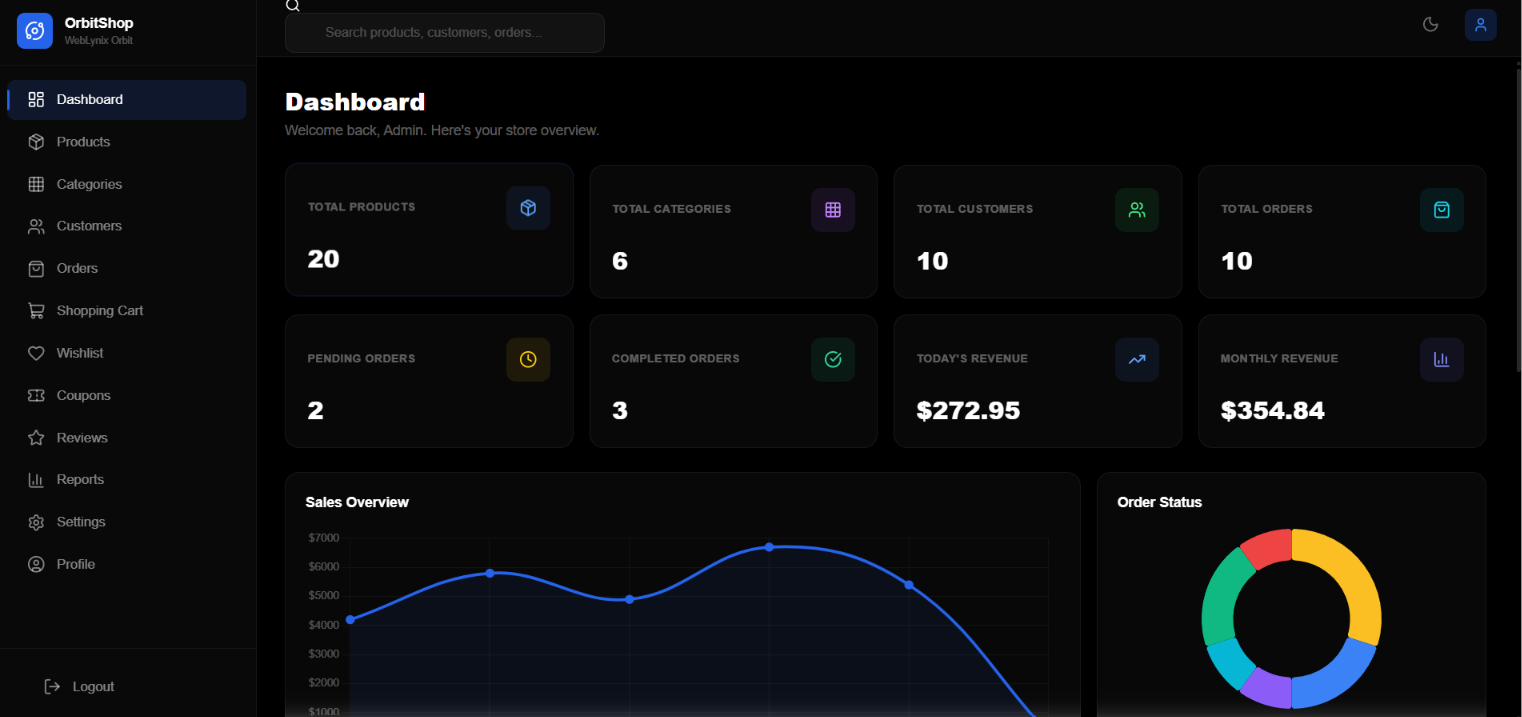Image resolution: width=1522 pixels, height=717 pixels.
Task: Select the cyan donut chart segment
Action: tap(1228, 662)
